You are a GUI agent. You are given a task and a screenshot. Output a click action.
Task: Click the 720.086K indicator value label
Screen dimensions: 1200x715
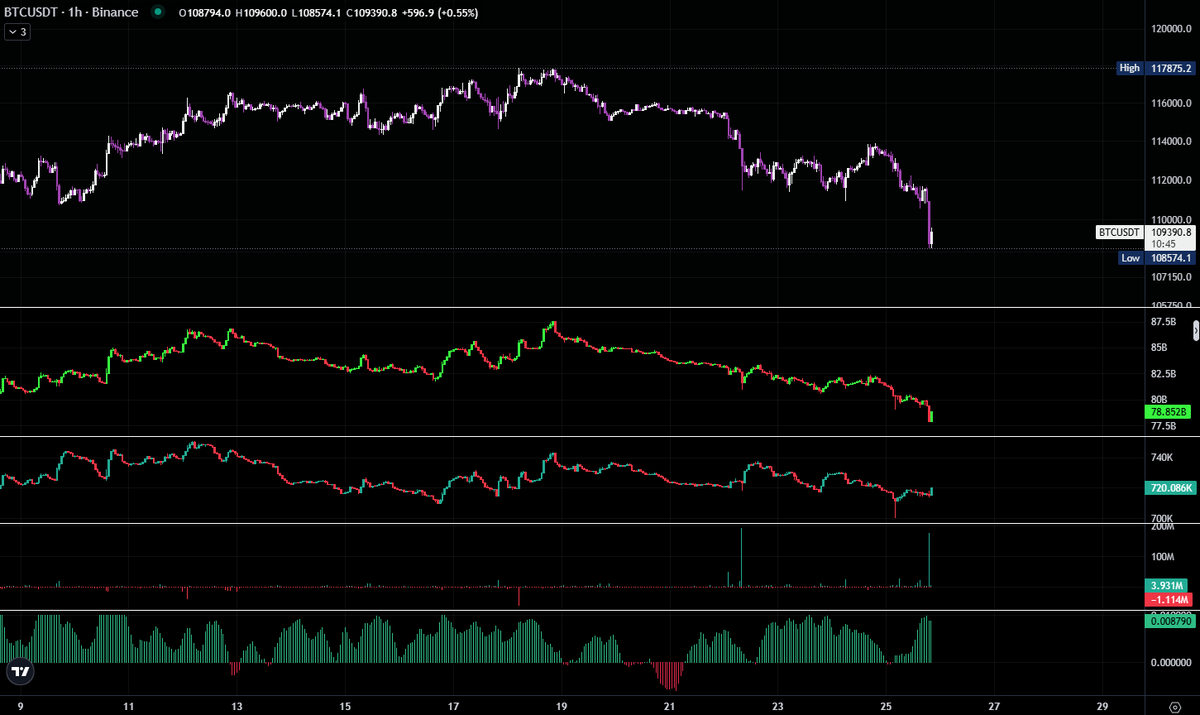point(1168,488)
